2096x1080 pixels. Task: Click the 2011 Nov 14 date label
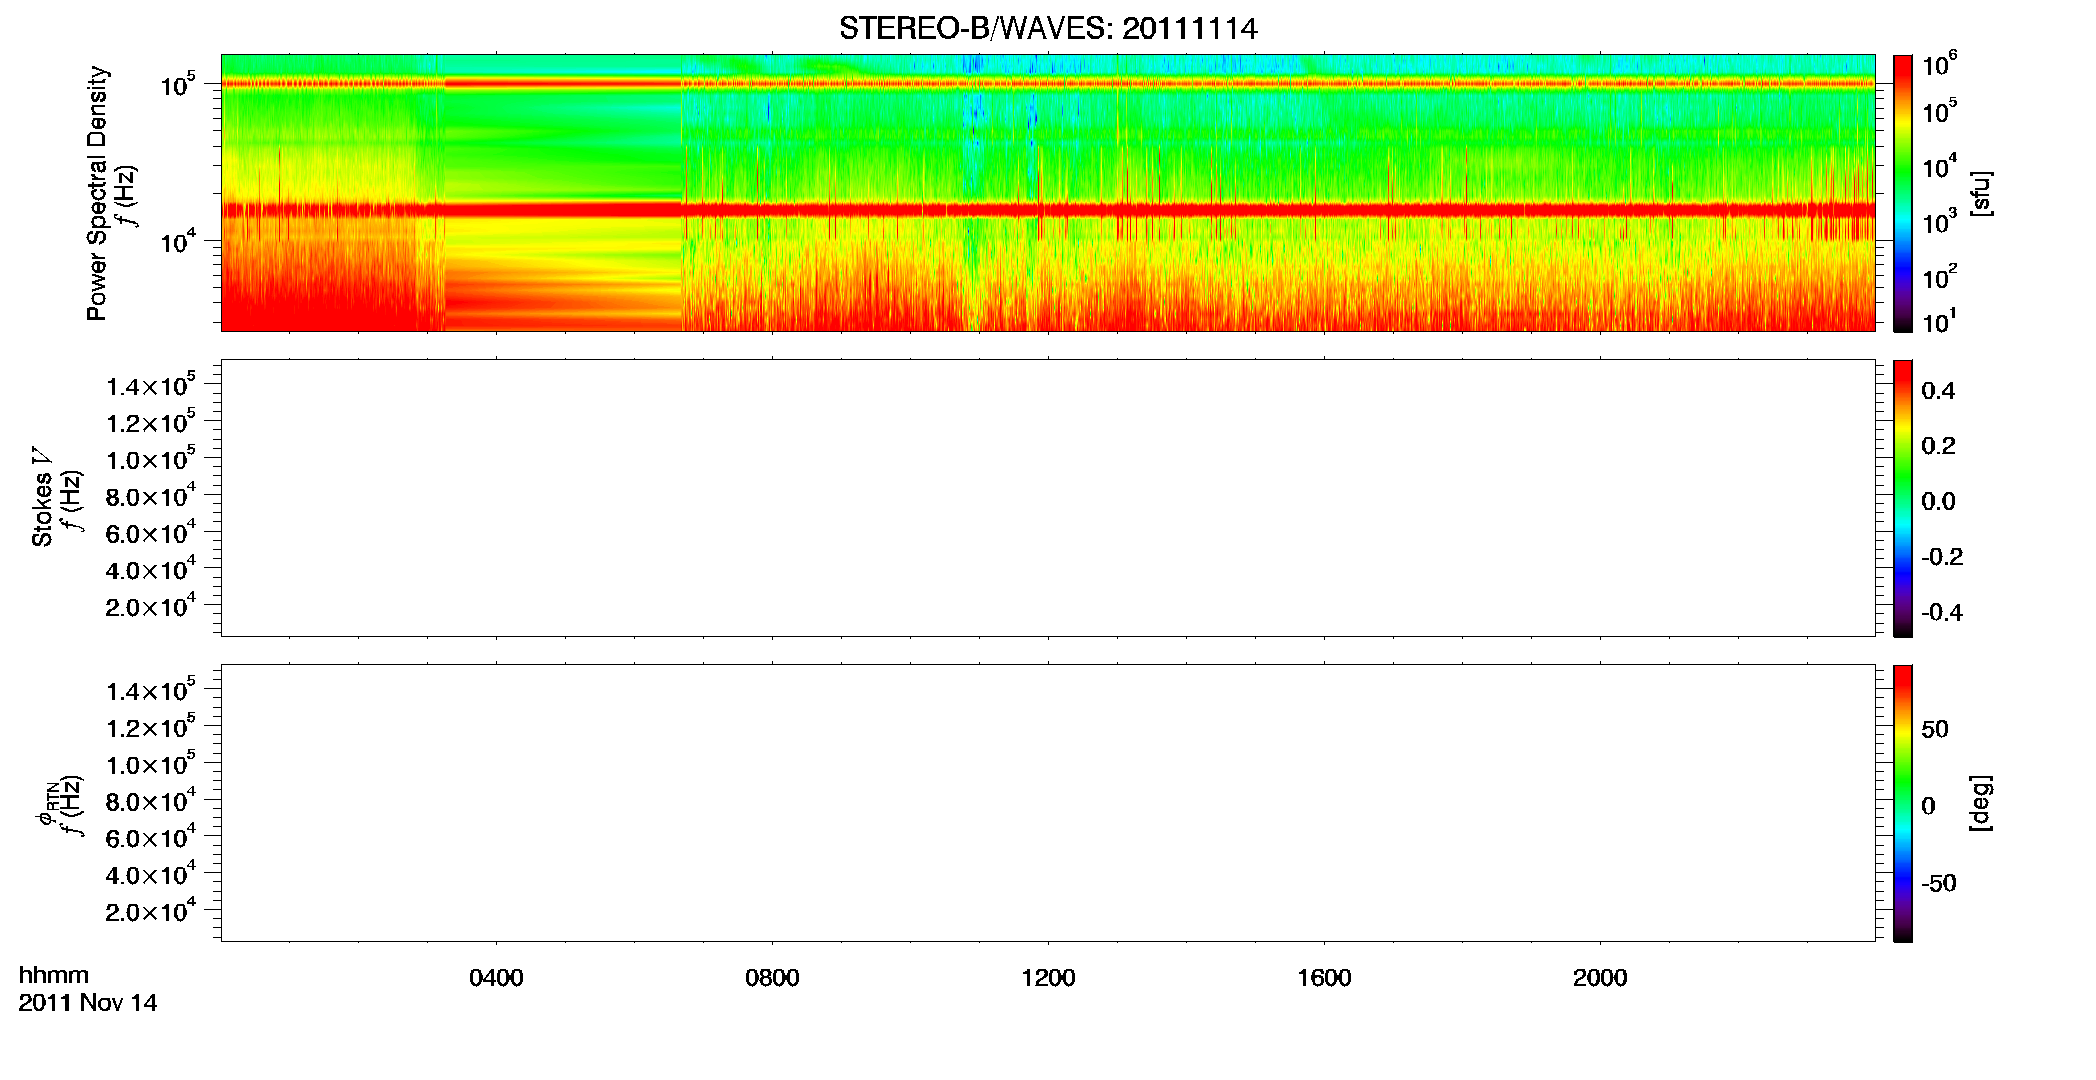[x=88, y=1003]
